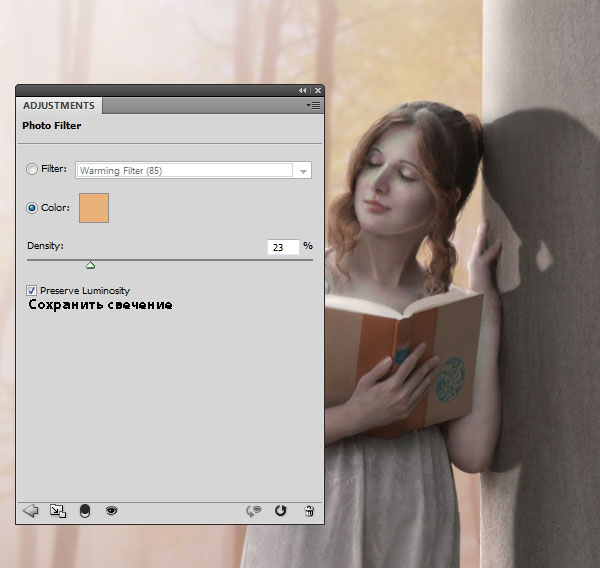Close the Adjustments panel

(x=318, y=91)
